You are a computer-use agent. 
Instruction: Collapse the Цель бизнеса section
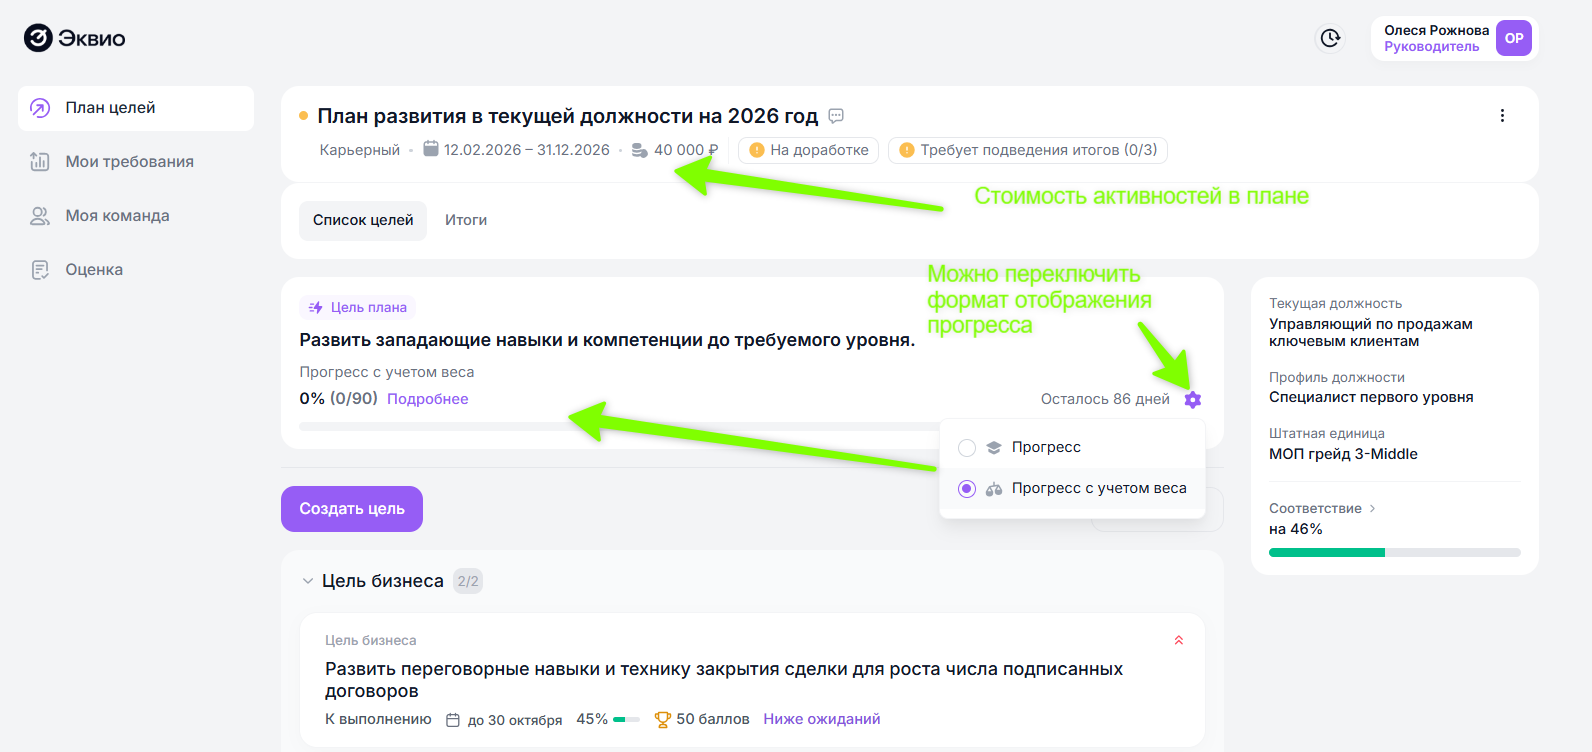pos(308,581)
